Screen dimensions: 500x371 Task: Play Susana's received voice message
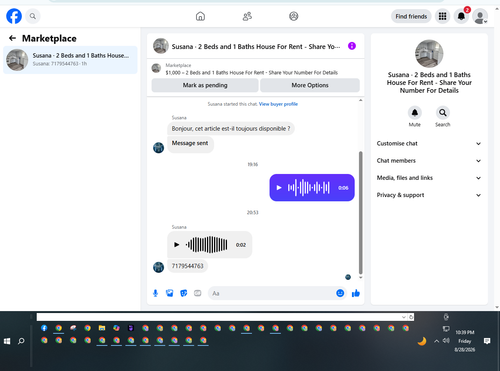[x=177, y=245]
